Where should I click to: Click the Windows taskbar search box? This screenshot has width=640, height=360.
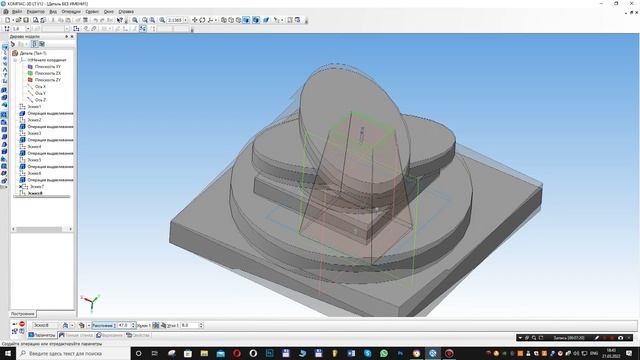click(73, 353)
